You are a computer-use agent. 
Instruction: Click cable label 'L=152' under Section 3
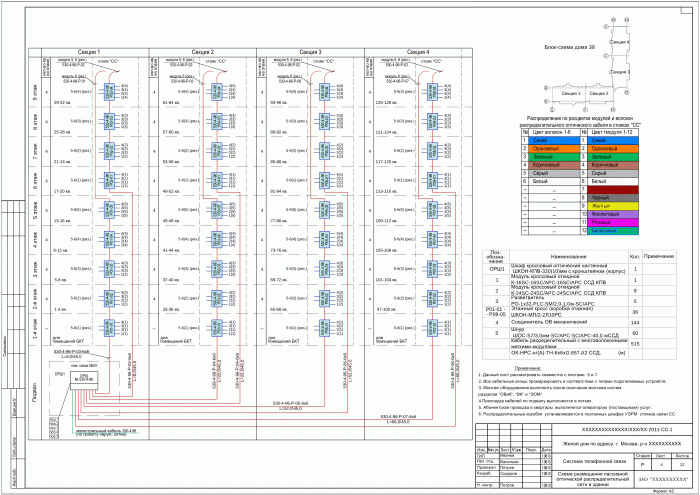click(x=290, y=408)
